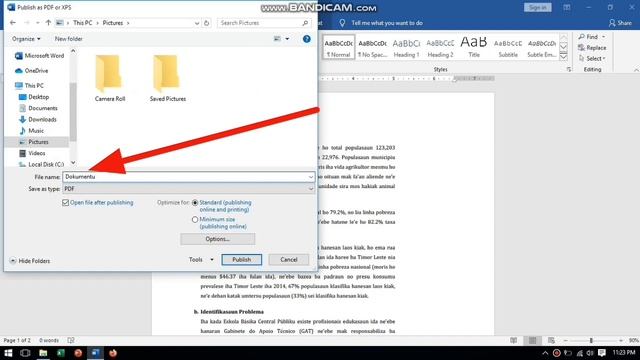Switch Word to Web Layout view icon
The height and width of the screenshot is (360, 640).
[x=551, y=340]
